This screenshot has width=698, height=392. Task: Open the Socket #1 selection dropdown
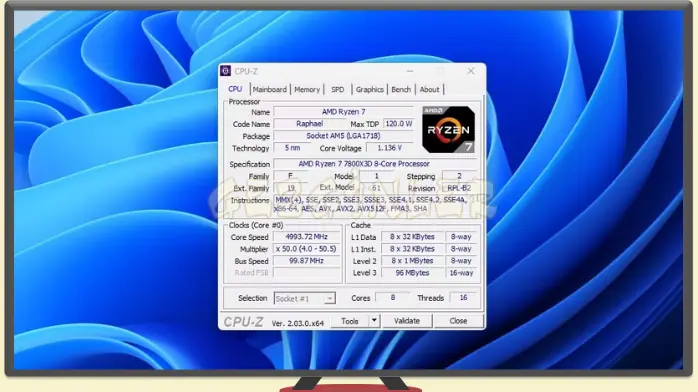click(304, 299)
